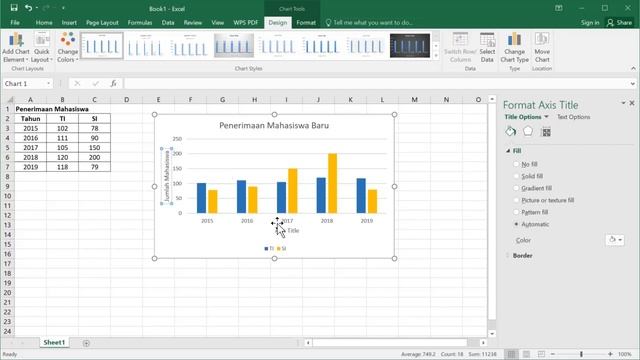Select the chart title Penerimaan Mahasiswa Baru
The width and height of the screenshot is (640, 360).
click(274, 125)
